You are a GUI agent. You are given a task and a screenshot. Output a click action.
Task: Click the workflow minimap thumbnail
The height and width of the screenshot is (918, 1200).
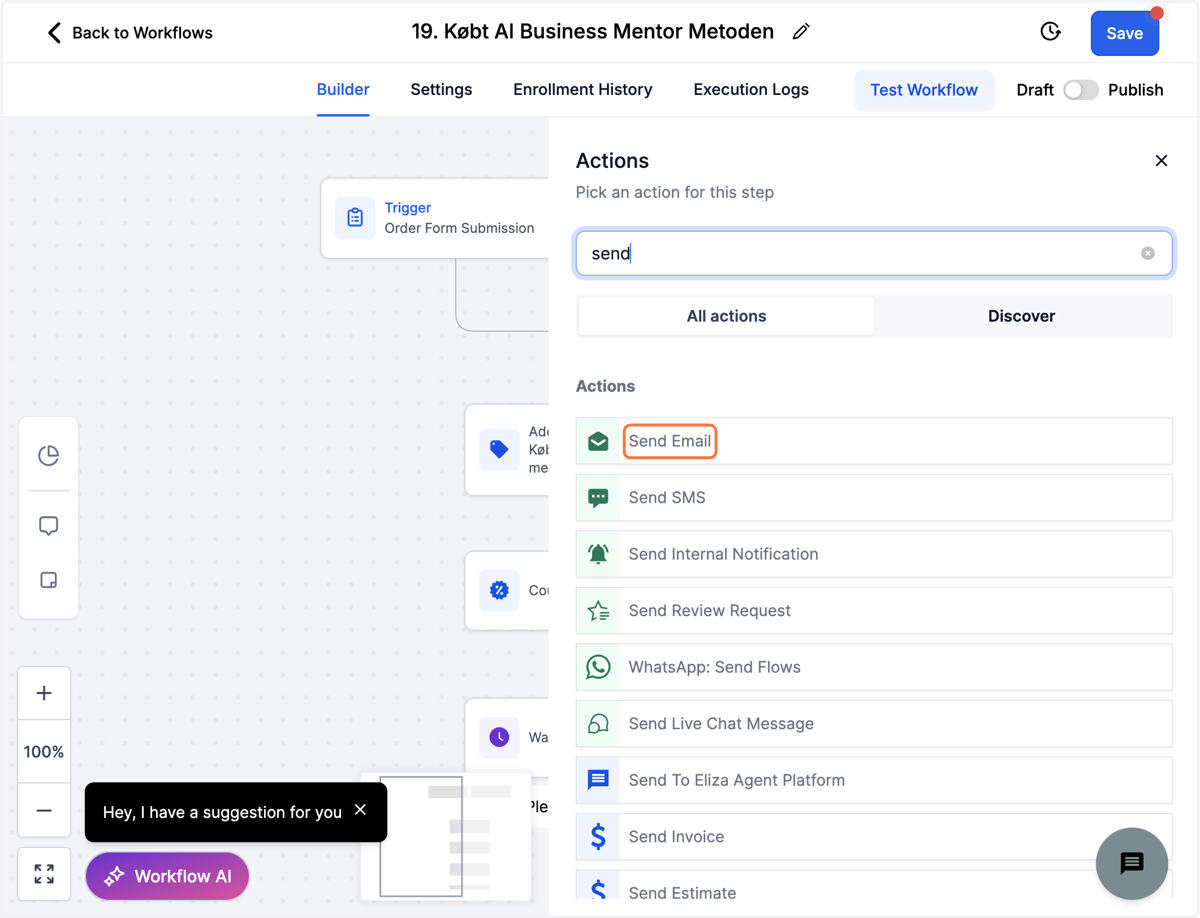(445, 836)
